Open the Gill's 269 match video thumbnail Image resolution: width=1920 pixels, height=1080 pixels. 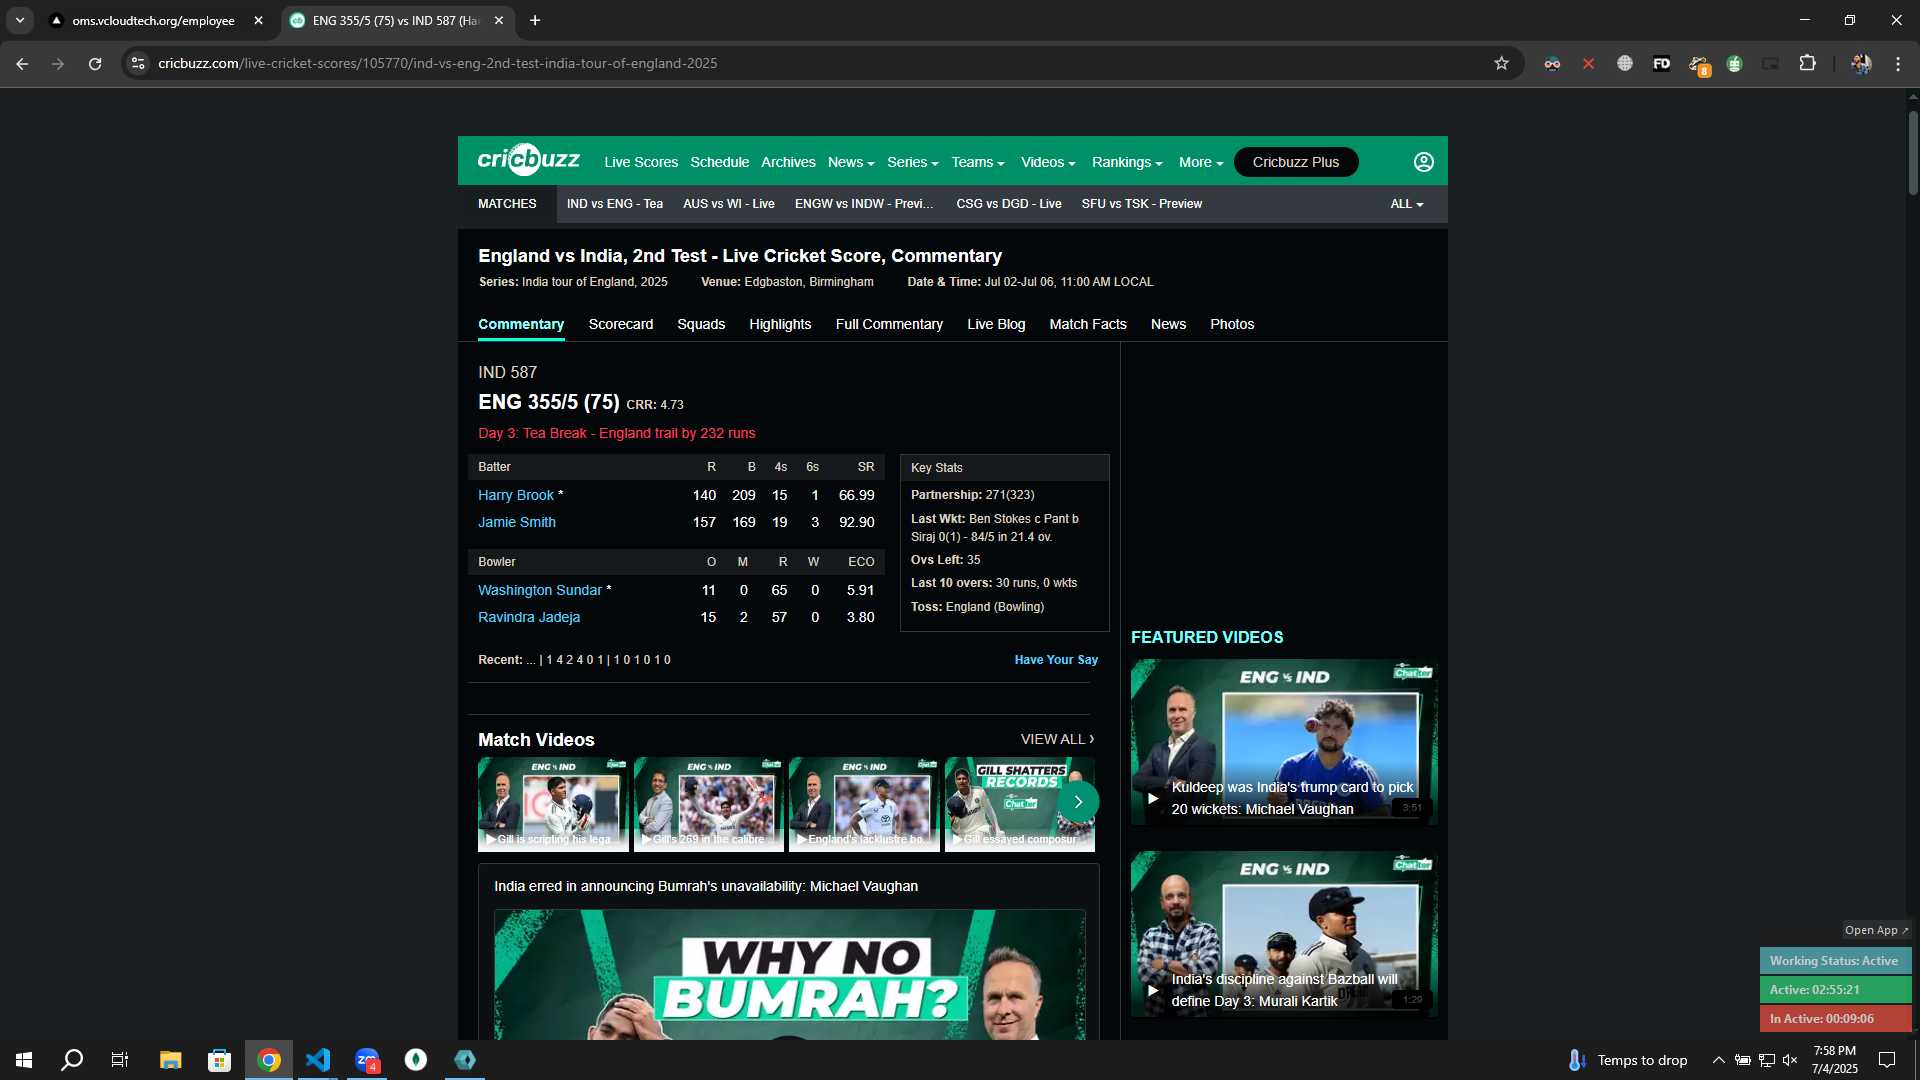pos(709,804)
